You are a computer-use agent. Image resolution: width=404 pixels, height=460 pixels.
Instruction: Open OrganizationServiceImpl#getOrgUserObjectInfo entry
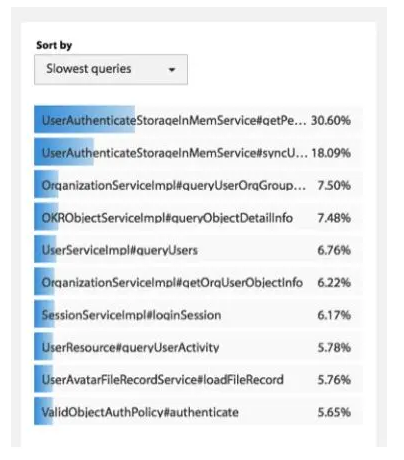click(198, 282)
